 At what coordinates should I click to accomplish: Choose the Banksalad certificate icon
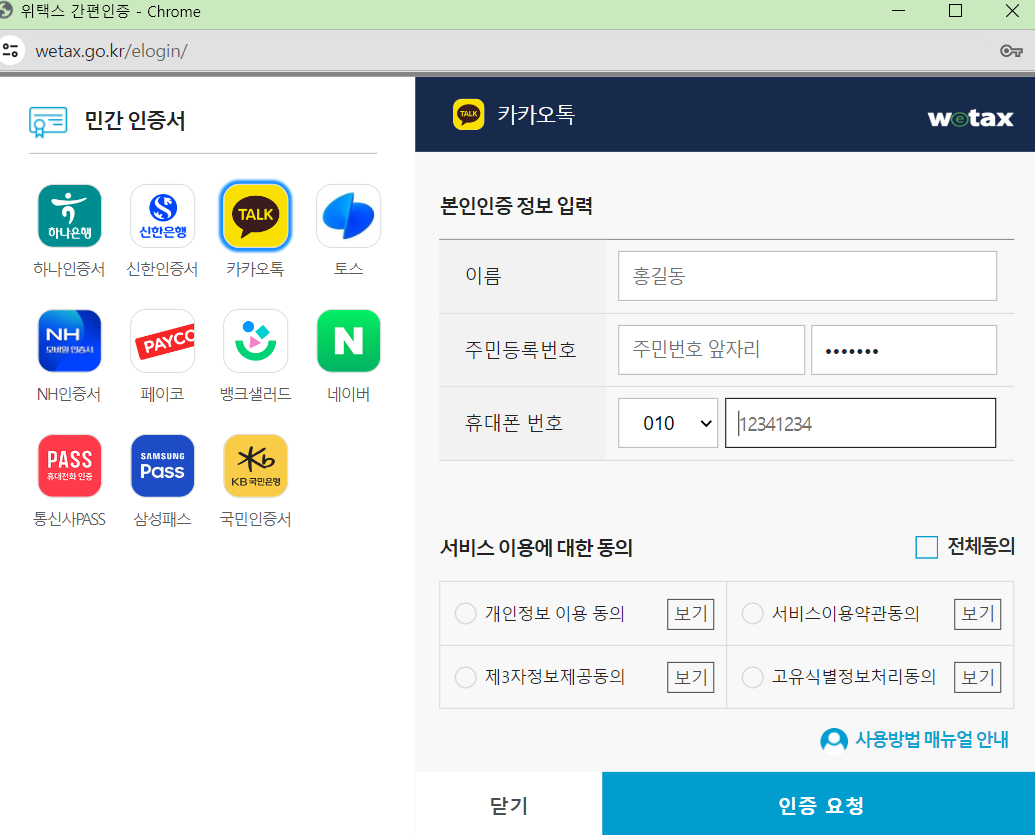click(255, 340)
